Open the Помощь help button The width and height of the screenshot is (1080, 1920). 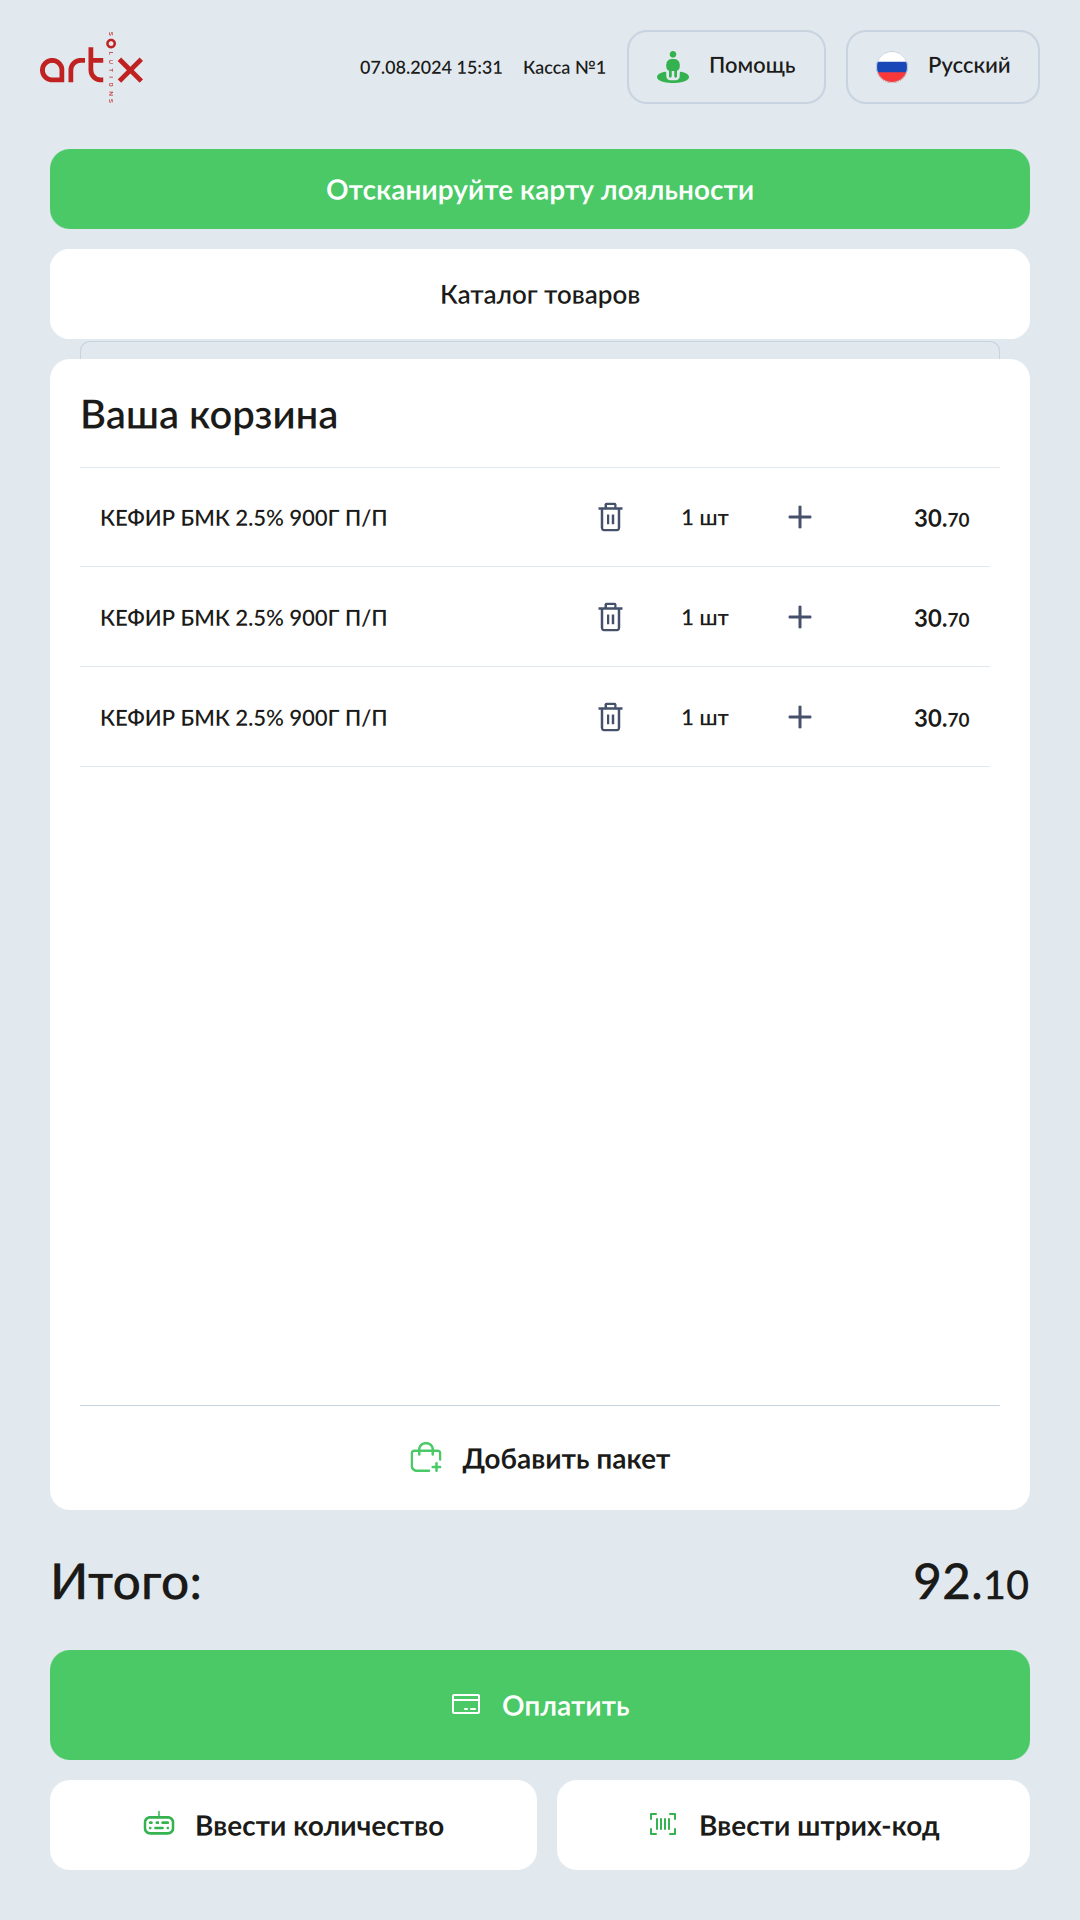(x=726, y=67)
